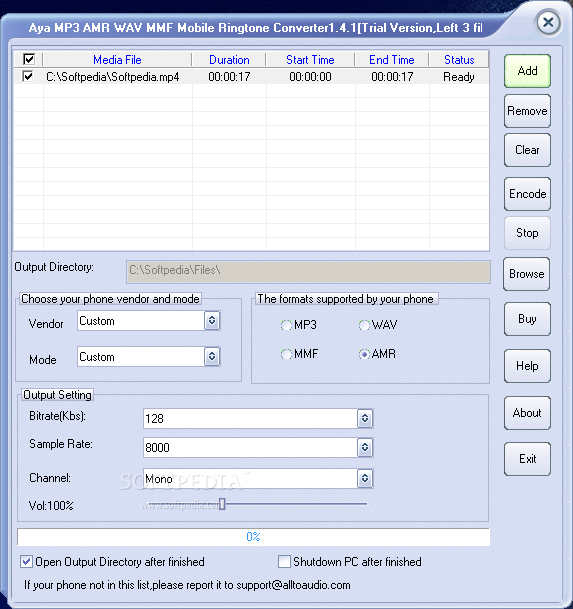Click the Status column header
Image resolution: width=573 pixels, height=609 pixels.
coord(459,60)
